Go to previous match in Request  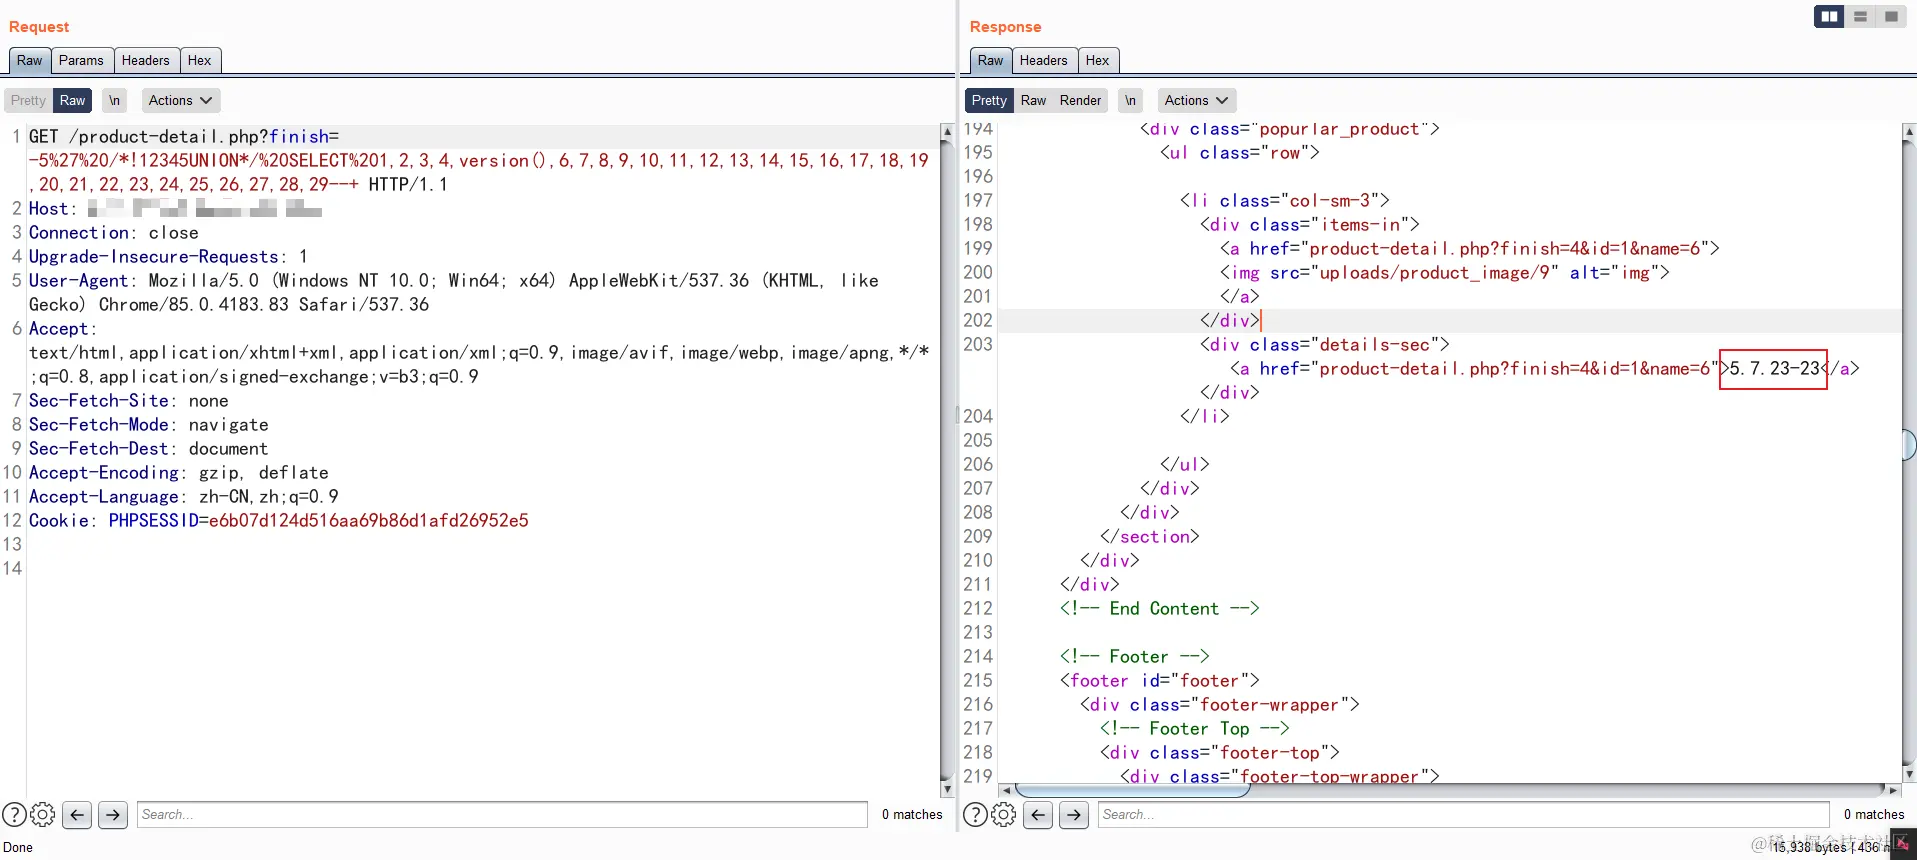pos(77,815)
